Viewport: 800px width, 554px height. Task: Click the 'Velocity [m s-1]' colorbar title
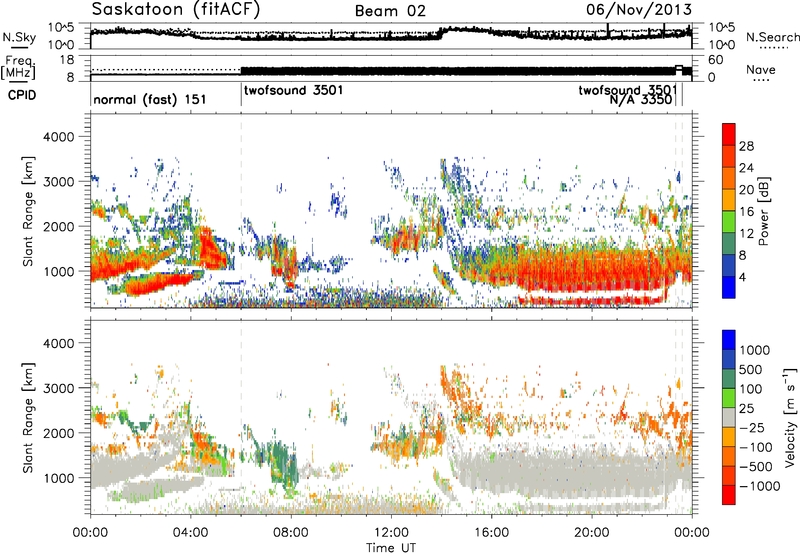tap(790, 416)
